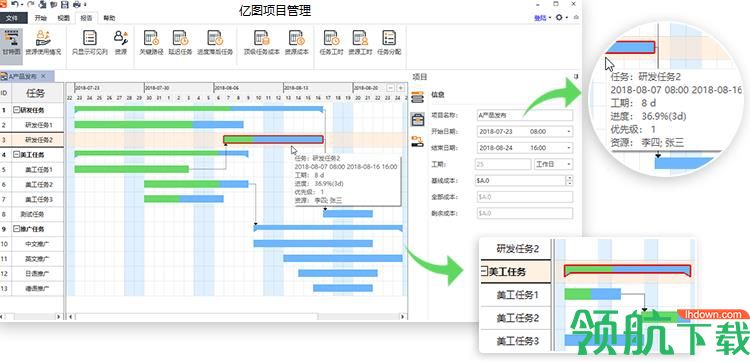Click the 登录 login link
Viewport: 750px width, 362px height.
[540, 18]
